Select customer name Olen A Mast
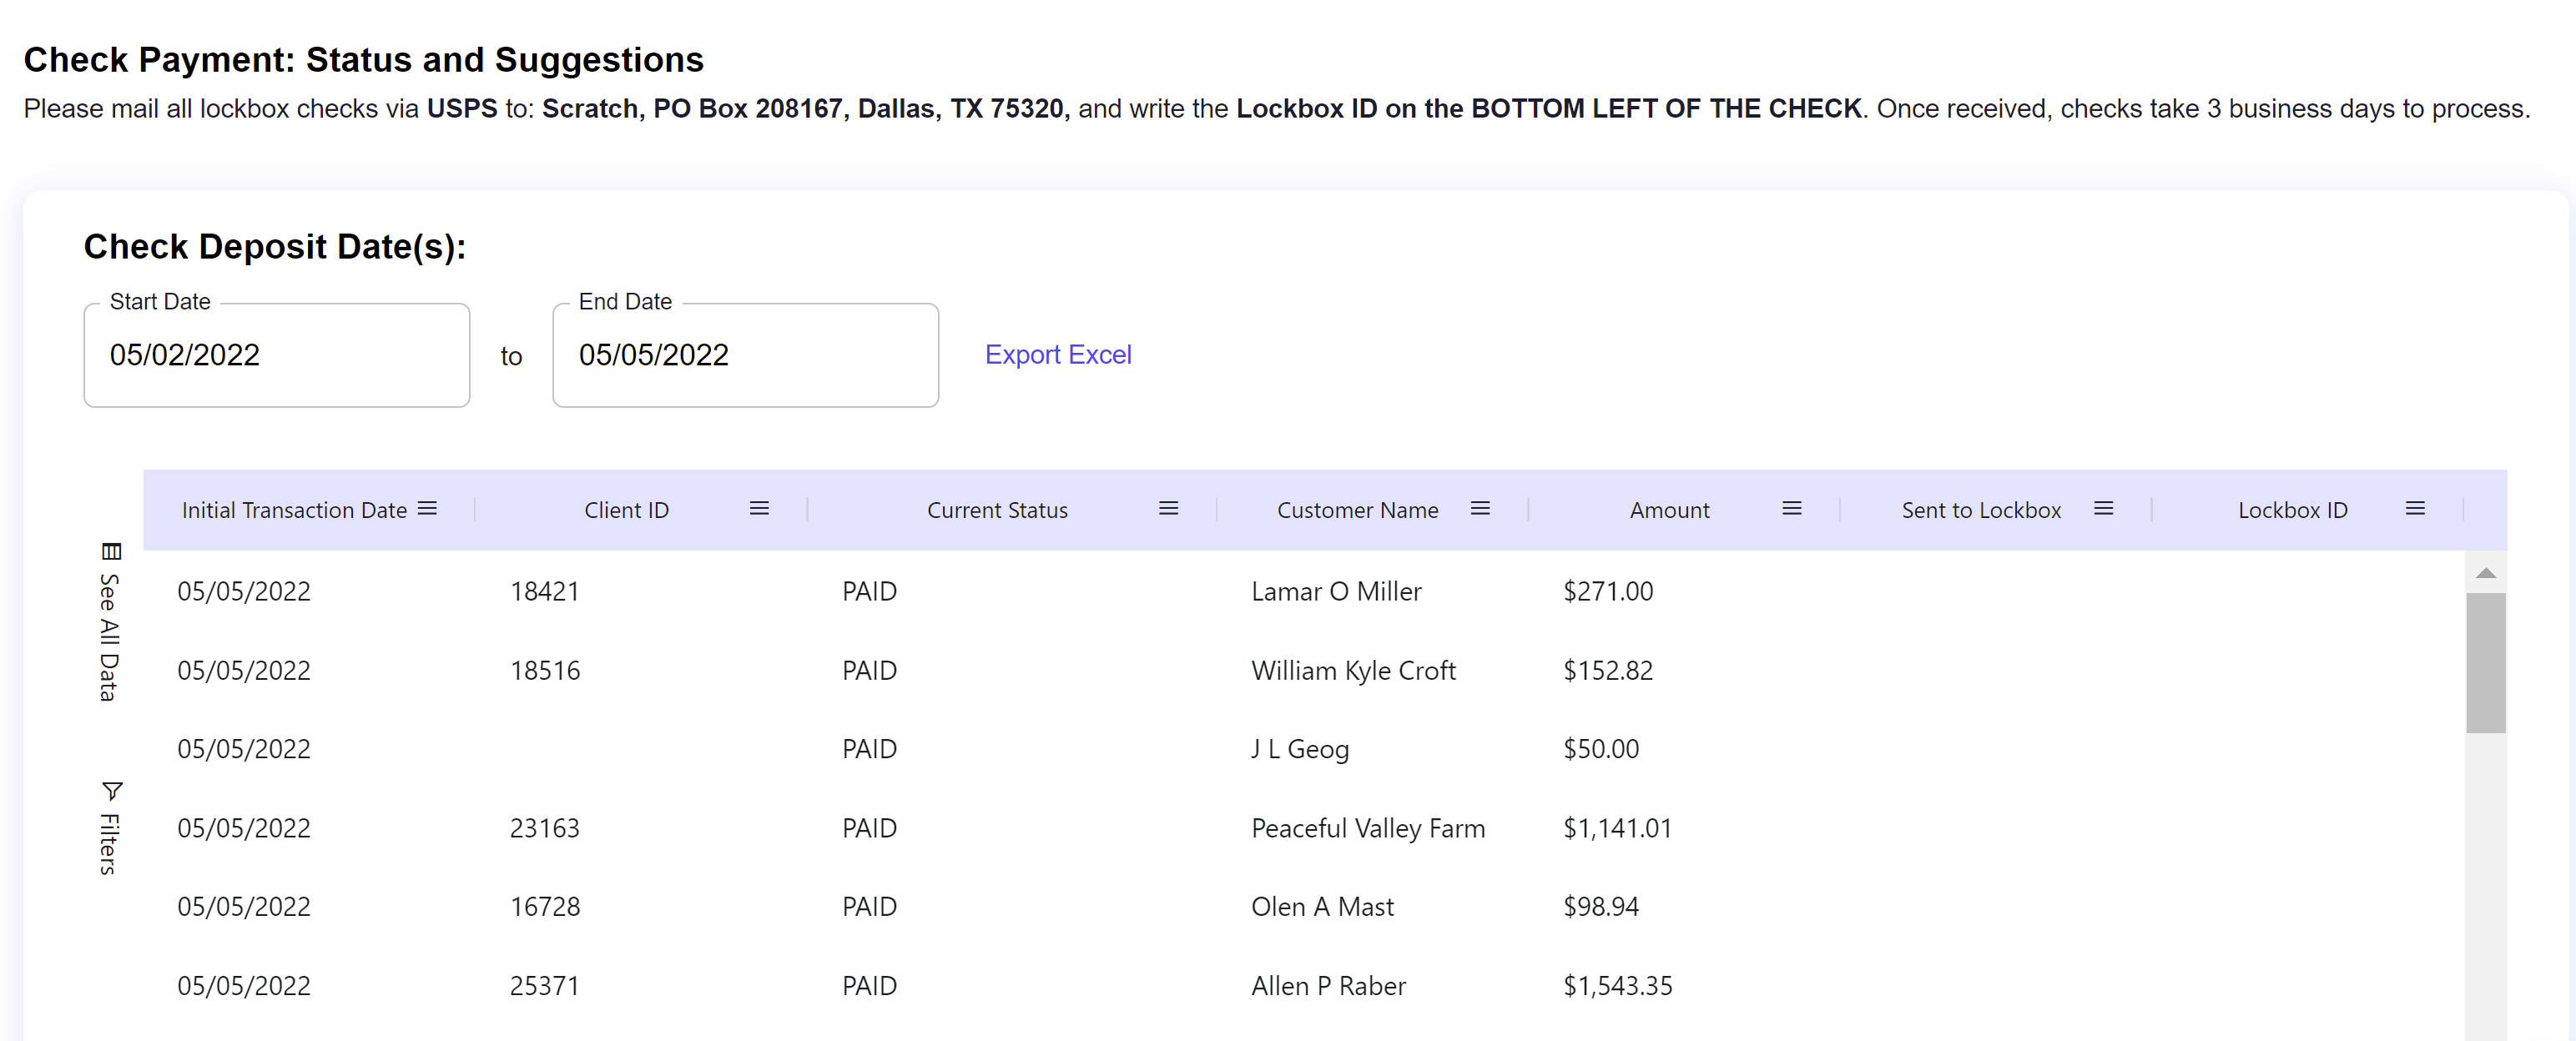The width and height of the screenshot is (2576, 1041). pyautogui.click(x=1322, y=906)
